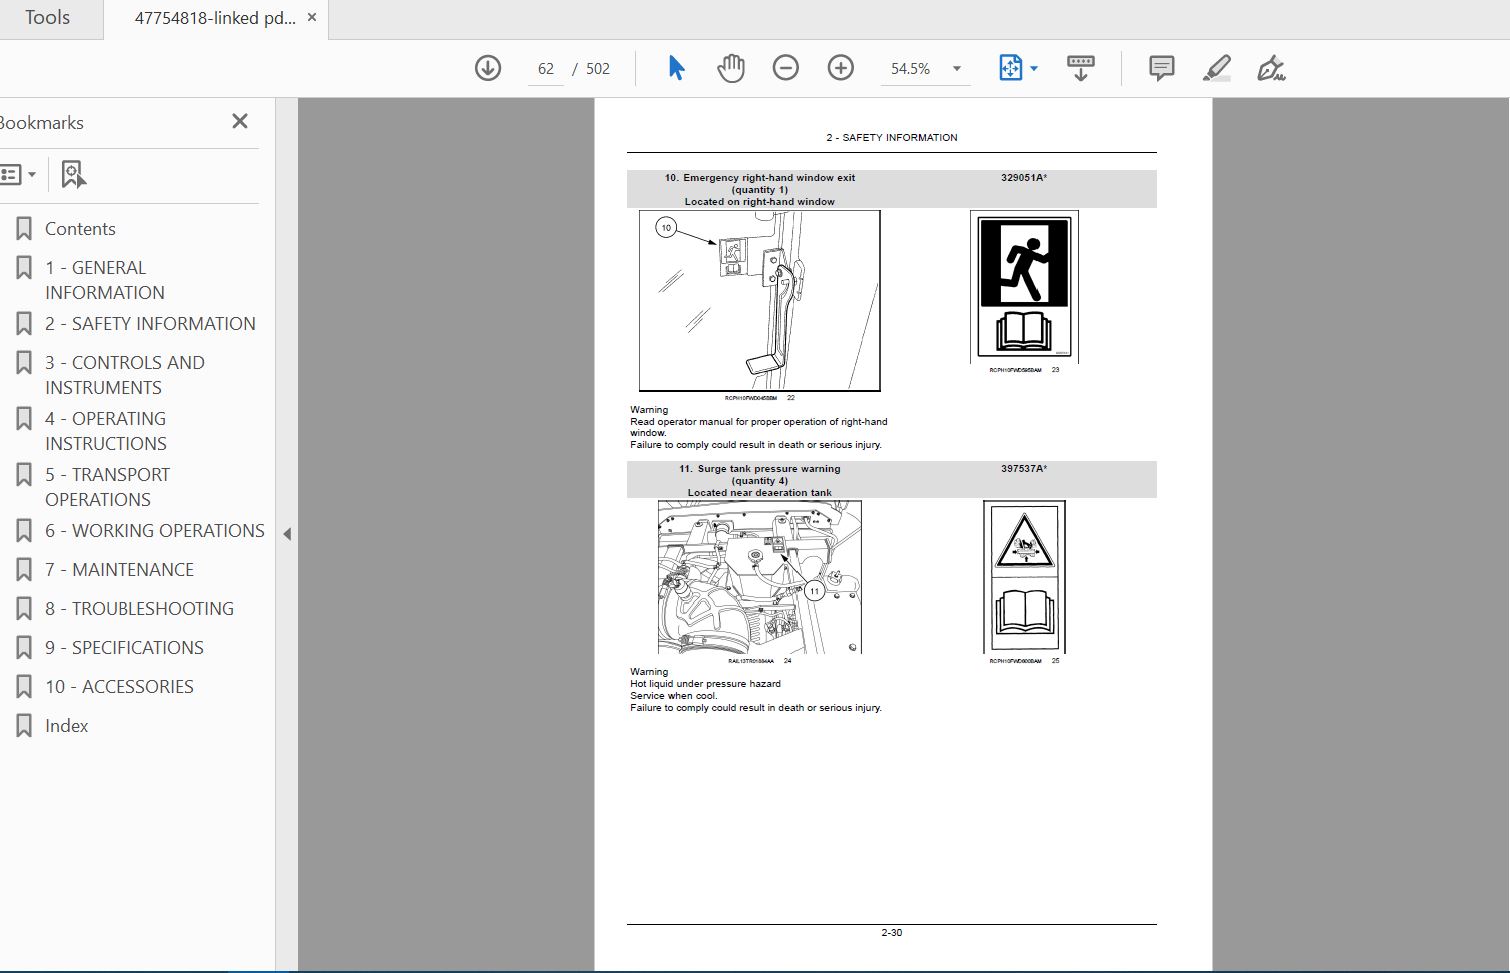
Task: Click the 'Hot liquid under pressure hazard' text
Action: tap(705, 684)
